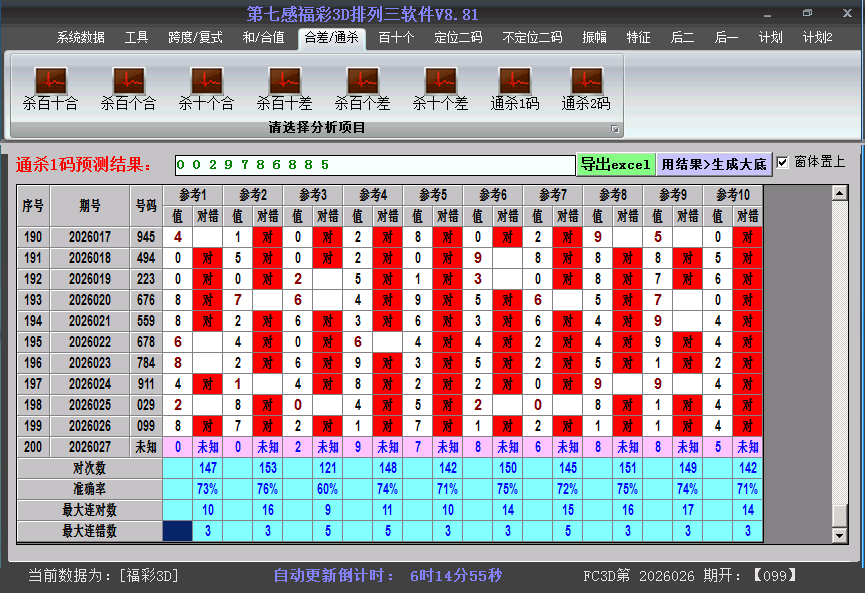The height and width of the screenshot is (593, 865).
Task: Select the 杀百个合 icon
Action: click(128, 81)
